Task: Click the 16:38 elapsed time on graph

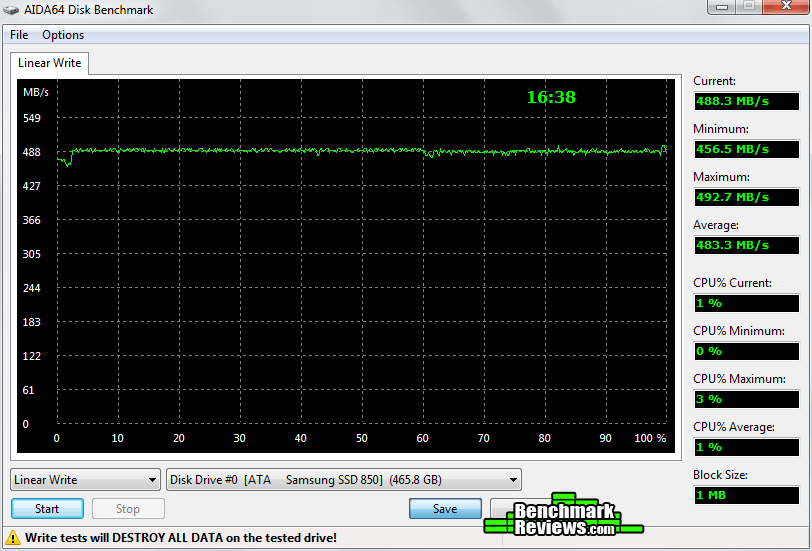Action: (551, 97)
